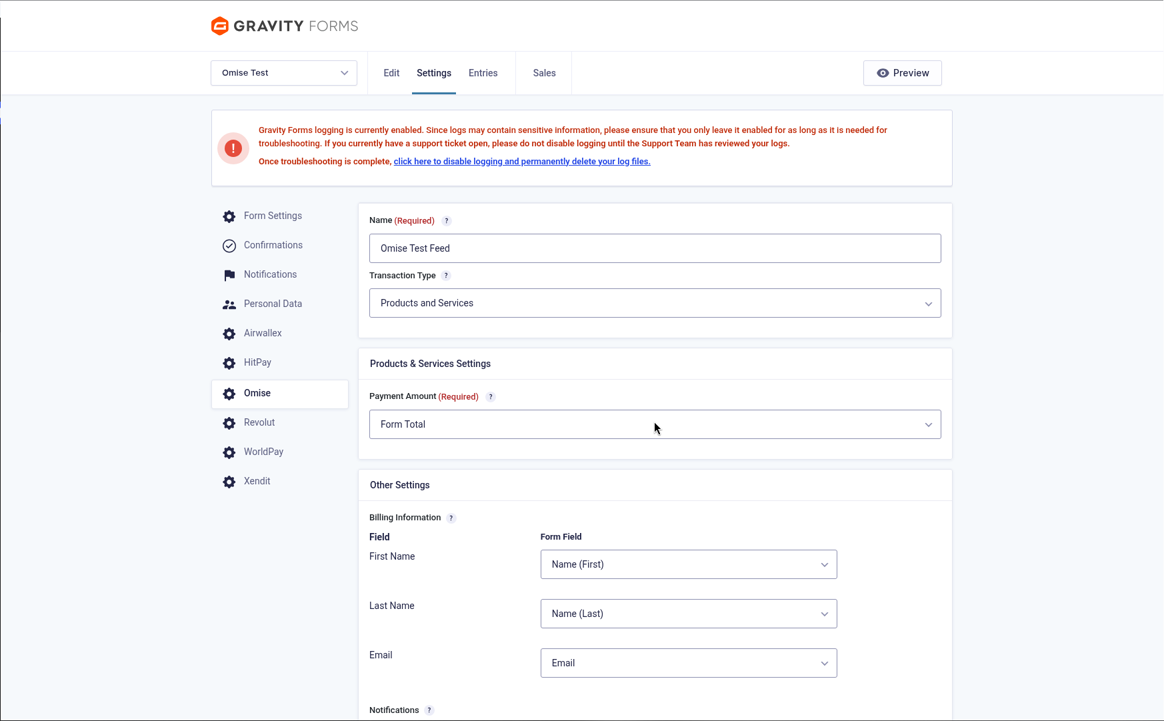
Task: Expand the Payment Amount dropdown
Action: [x=655, y=425]
